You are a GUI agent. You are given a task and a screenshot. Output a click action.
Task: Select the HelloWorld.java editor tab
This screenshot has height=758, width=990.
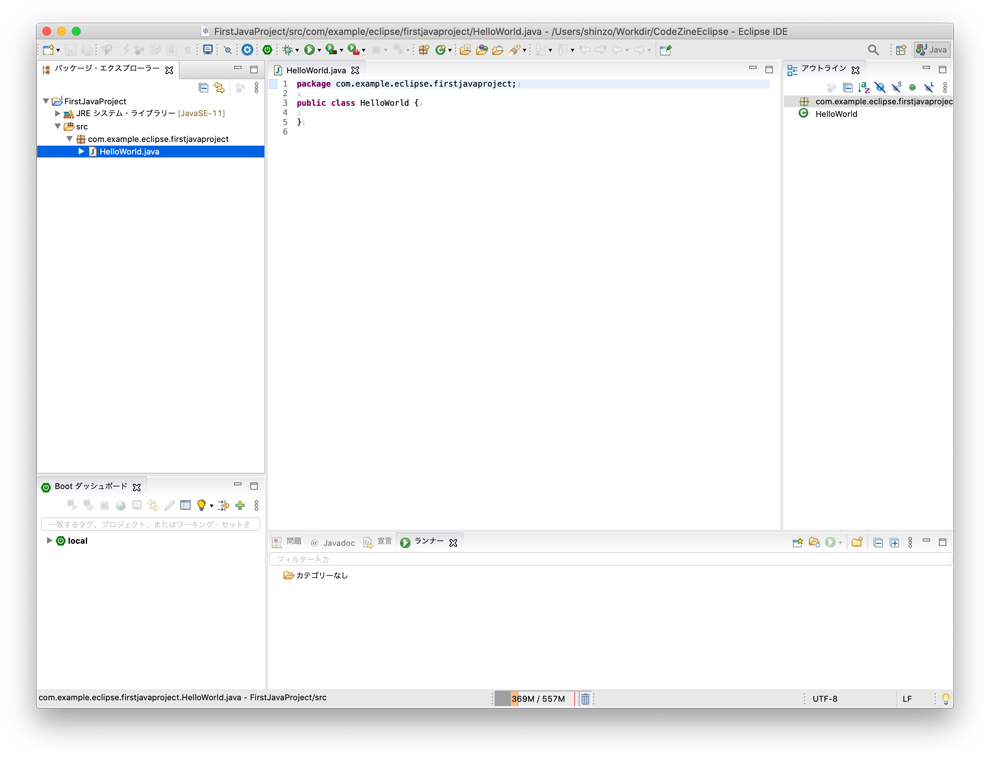tap(316, 70)
